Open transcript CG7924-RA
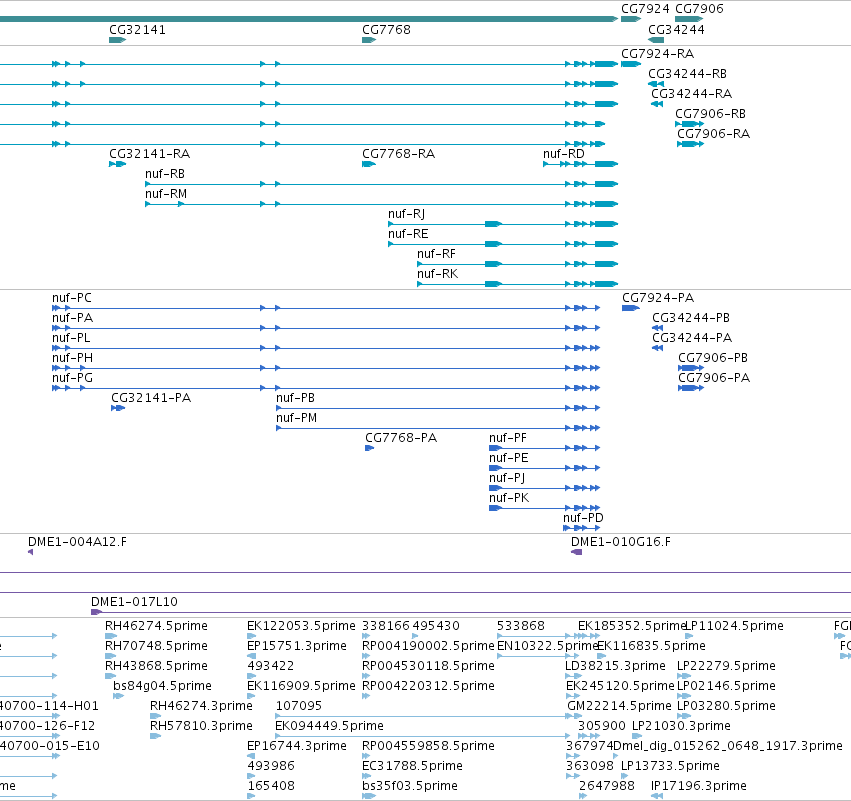The width and height of the screenshot is (851, 801). point(657,54)
